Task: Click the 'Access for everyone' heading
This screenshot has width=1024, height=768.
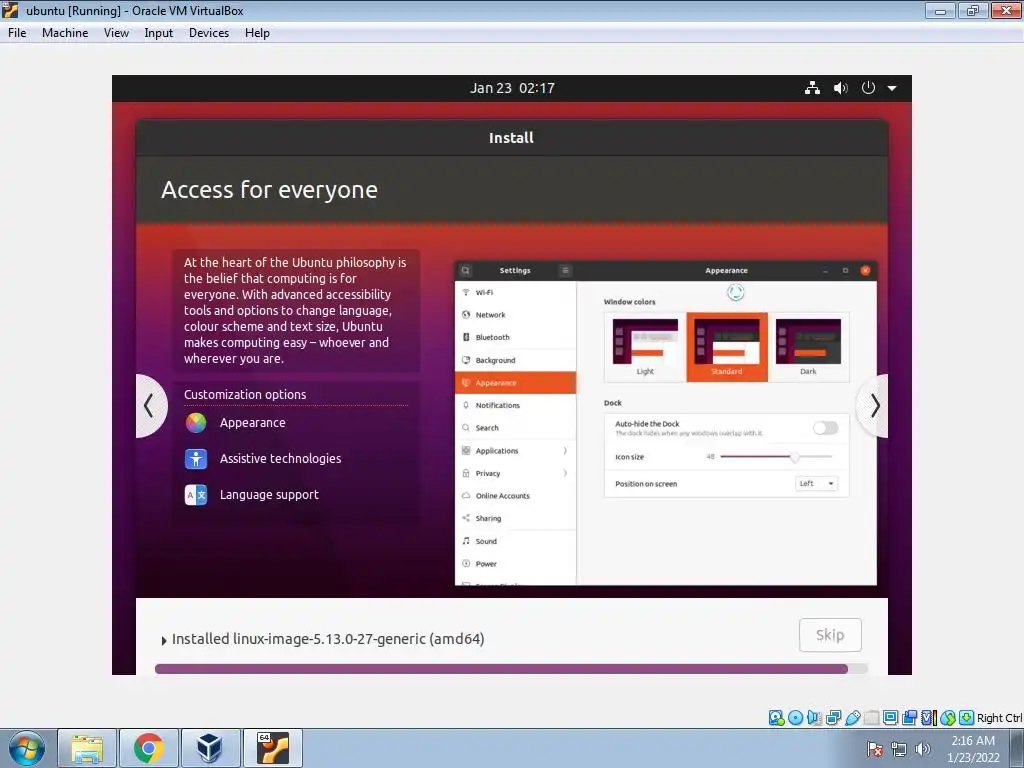Action: (x=269, y=189)
